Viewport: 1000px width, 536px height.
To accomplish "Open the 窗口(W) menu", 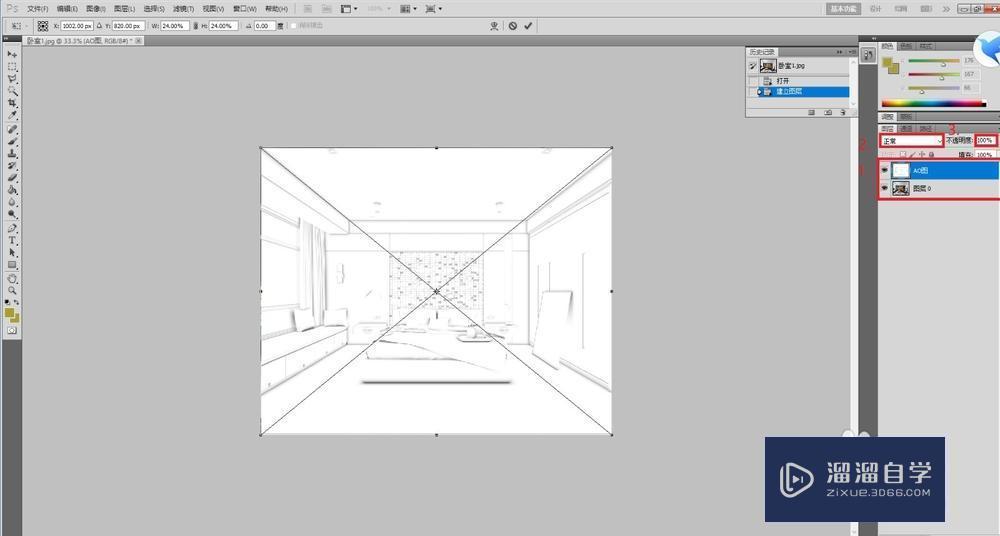I will pos(244,9).
